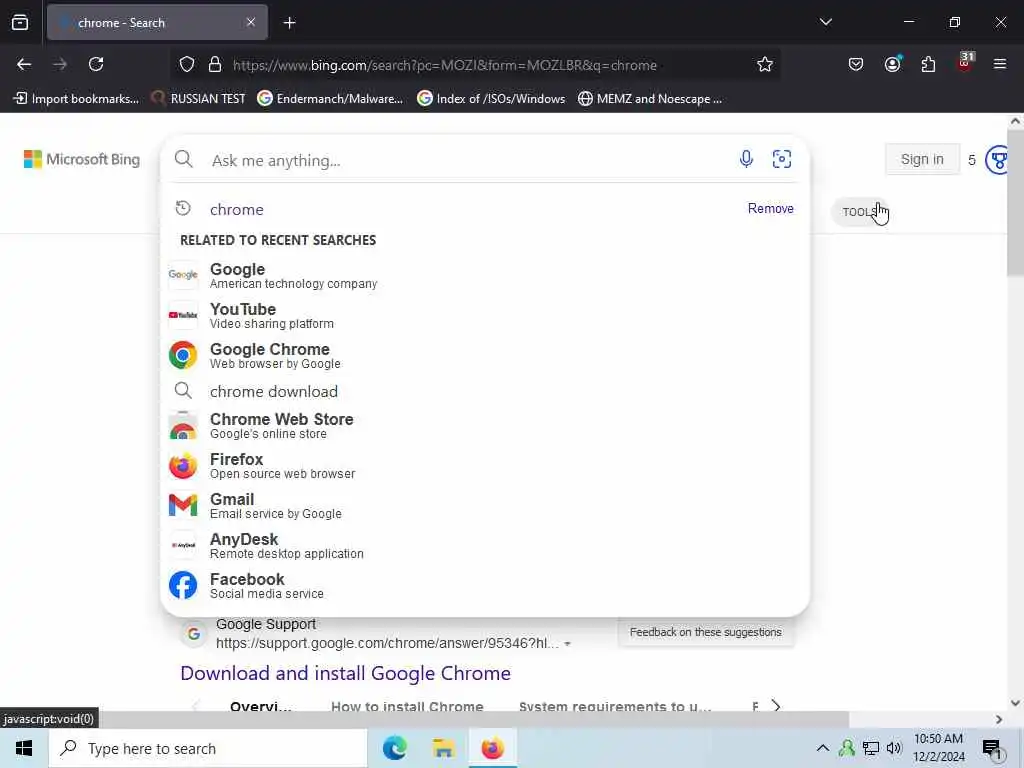This screenshot has width=1024, height=768.
Task: Open visual search camera icon
Action: click(x=782, y=159)
